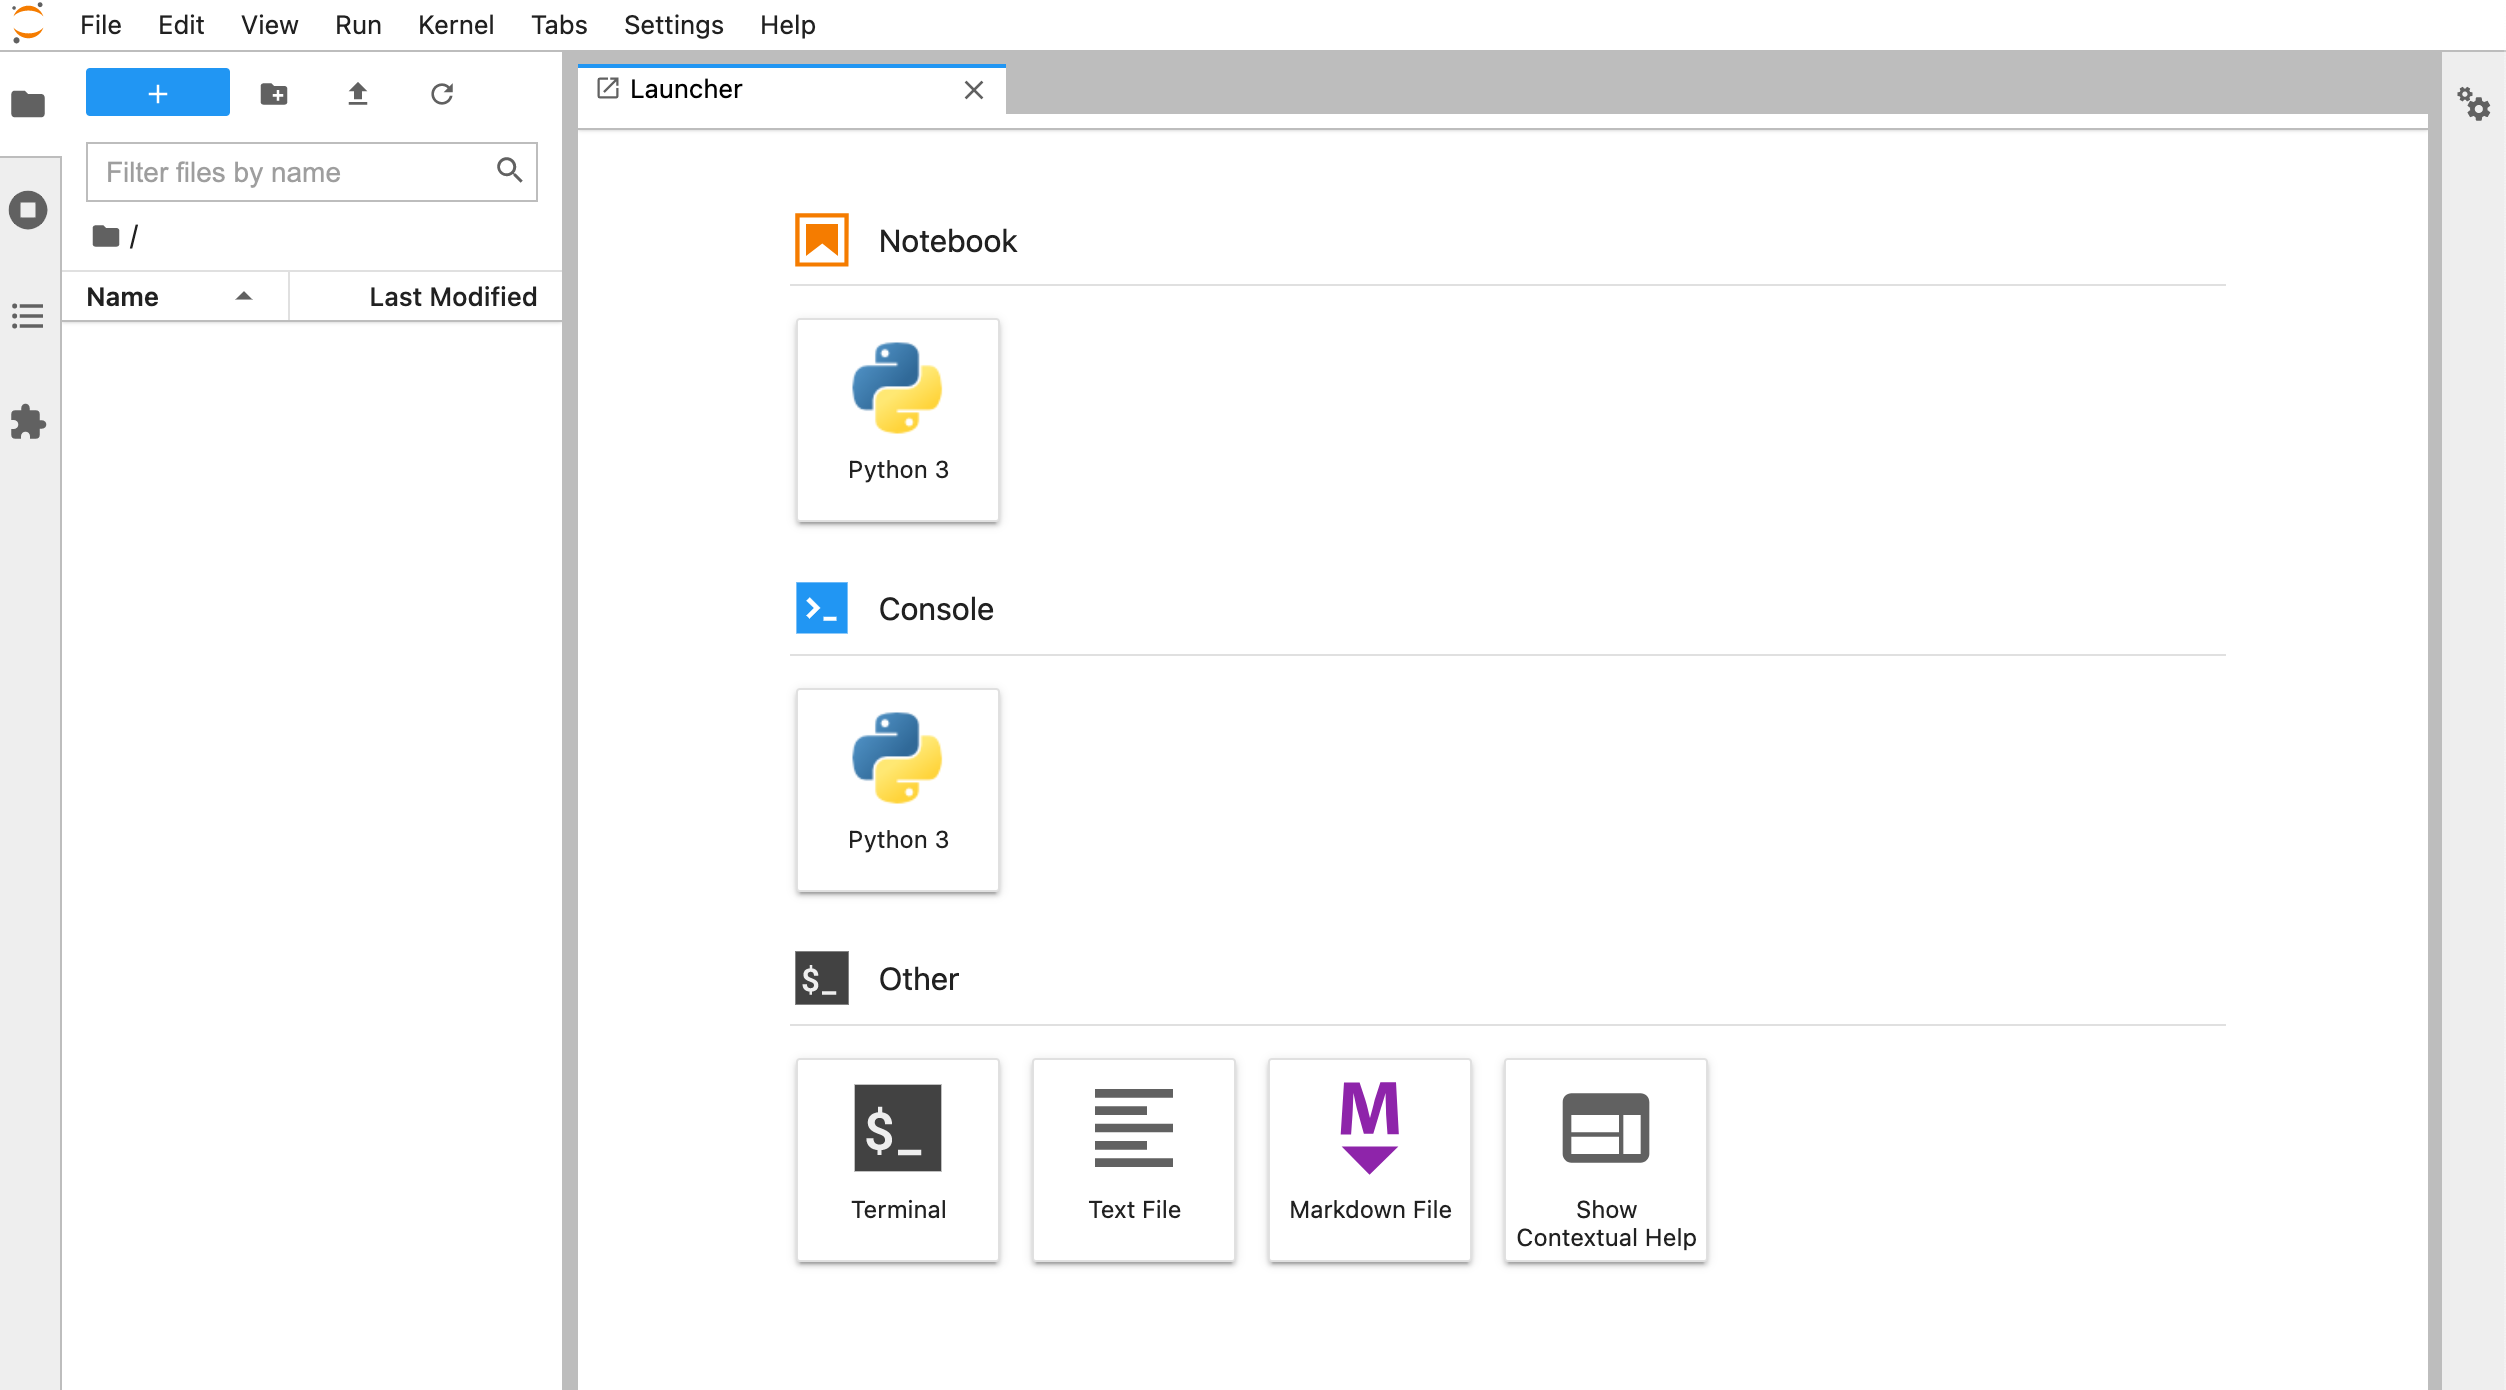Start a Python 3 console

point(897,789)
